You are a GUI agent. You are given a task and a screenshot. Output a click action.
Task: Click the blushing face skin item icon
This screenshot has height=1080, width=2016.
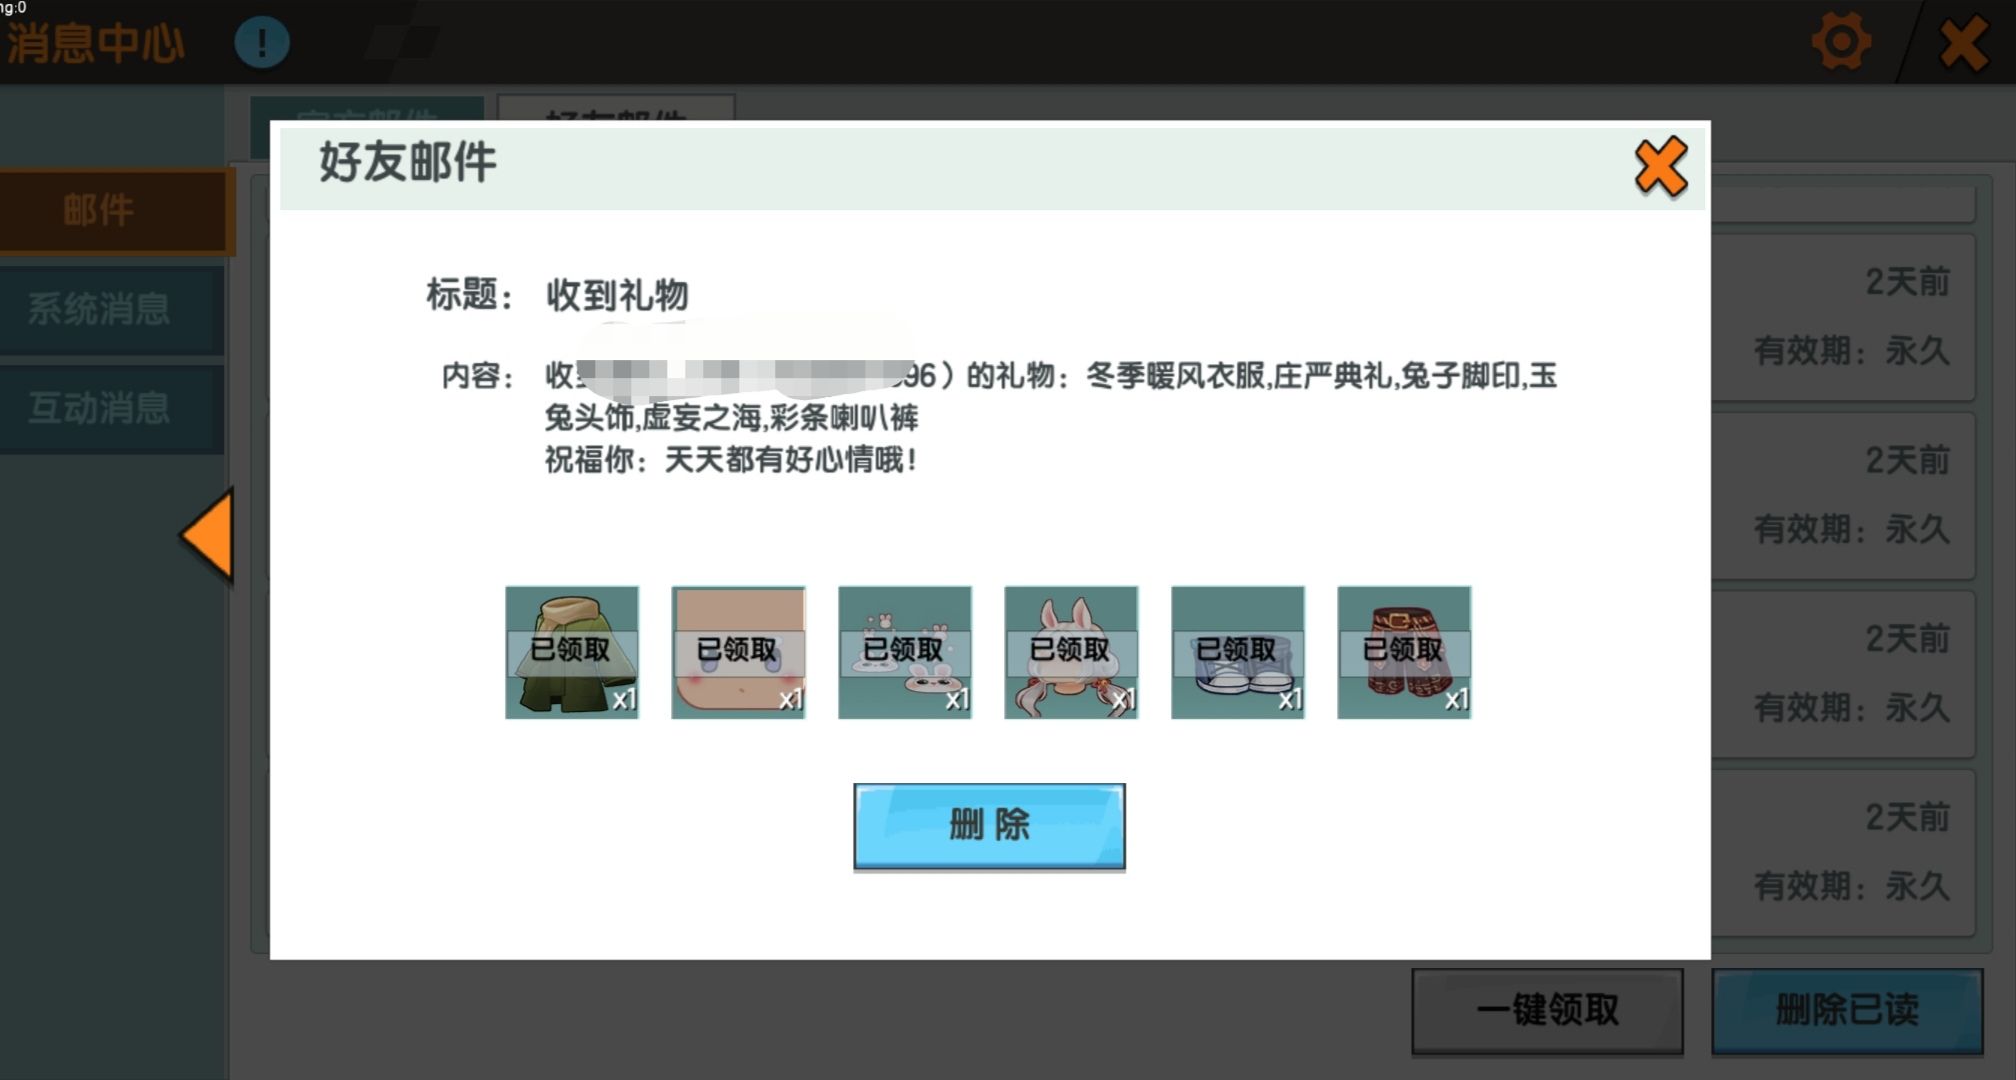738,652
